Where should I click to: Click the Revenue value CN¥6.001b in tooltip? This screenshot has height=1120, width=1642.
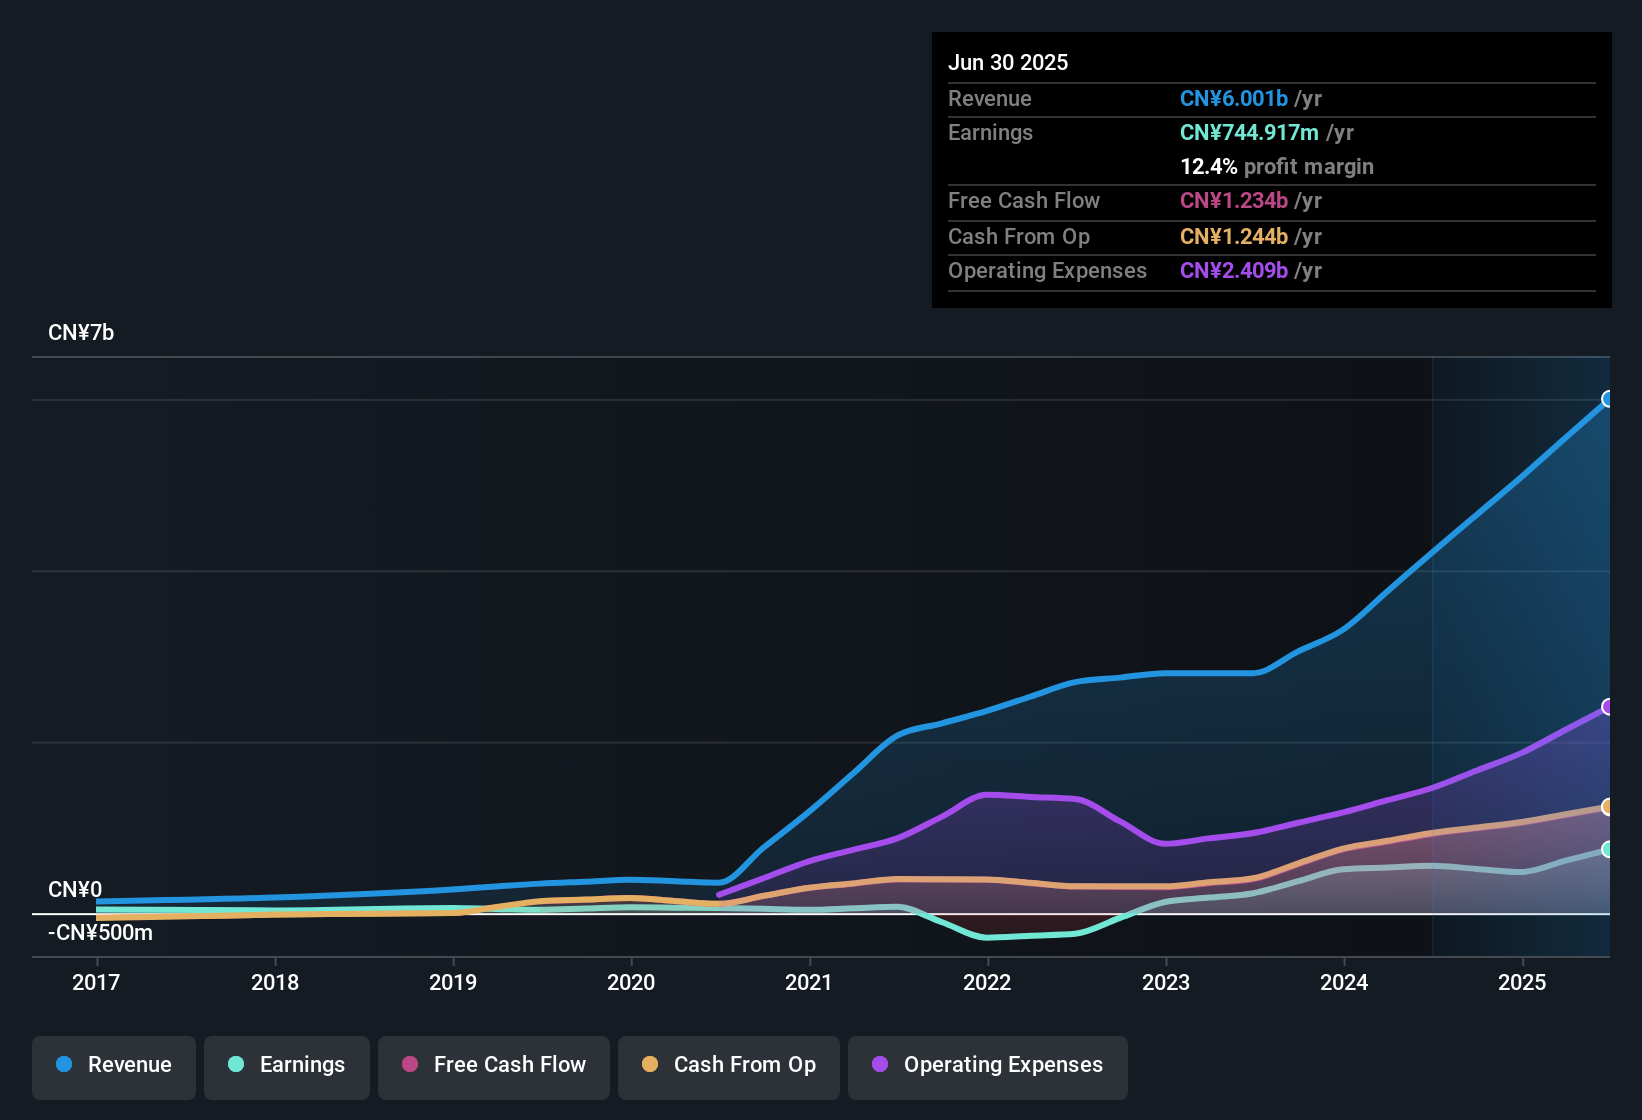coord(1233,98)
